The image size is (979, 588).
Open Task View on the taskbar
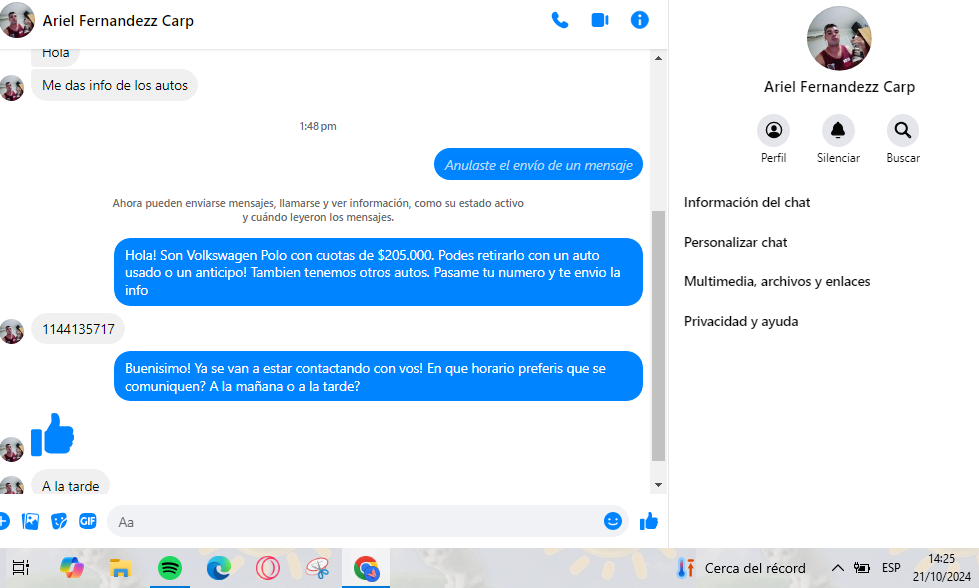[x=21, y=568]
